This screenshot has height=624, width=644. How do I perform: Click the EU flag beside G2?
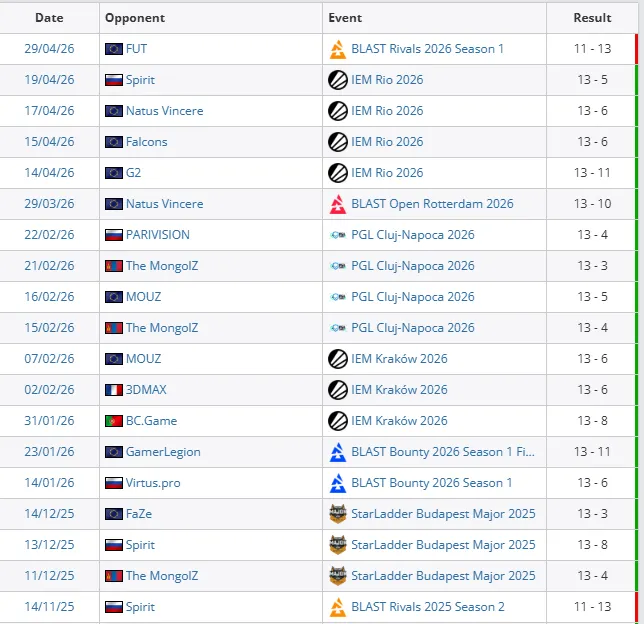[x=114, y=173]
